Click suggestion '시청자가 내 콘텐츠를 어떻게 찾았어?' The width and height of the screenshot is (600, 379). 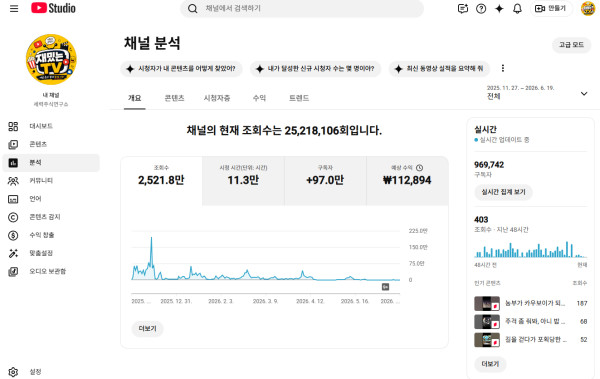point(181,69)
